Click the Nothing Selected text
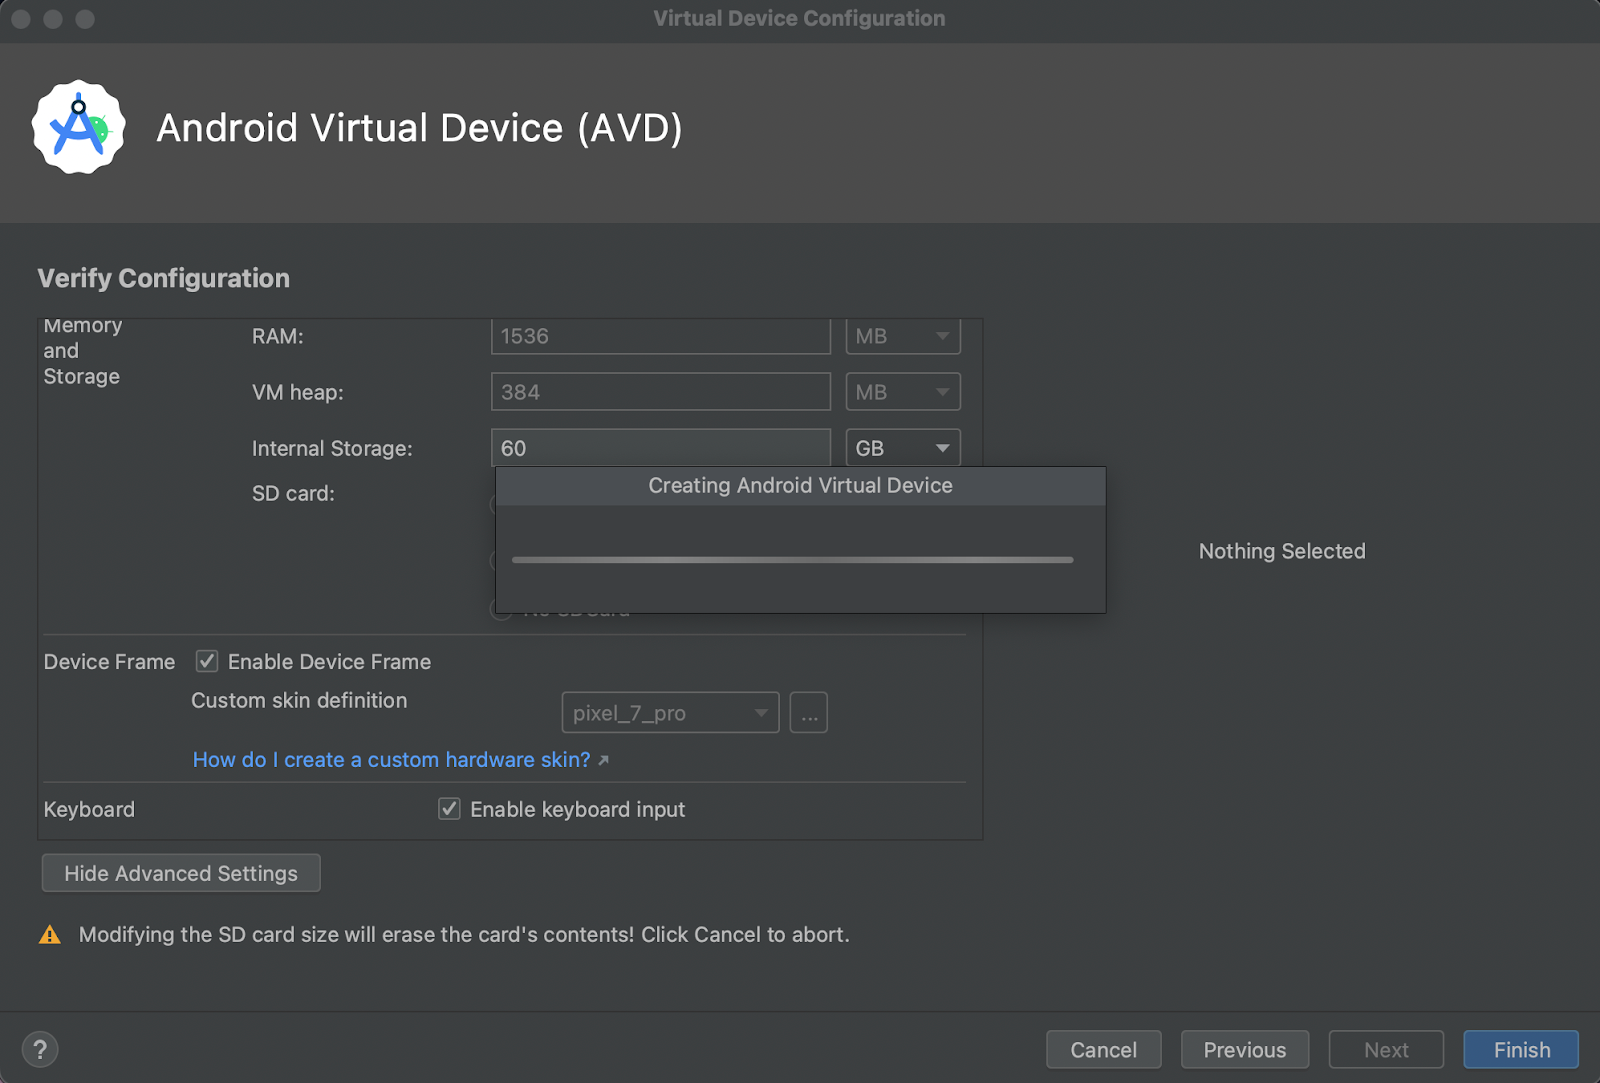Screen dimensions: 1600x1083 point(1282,551)
